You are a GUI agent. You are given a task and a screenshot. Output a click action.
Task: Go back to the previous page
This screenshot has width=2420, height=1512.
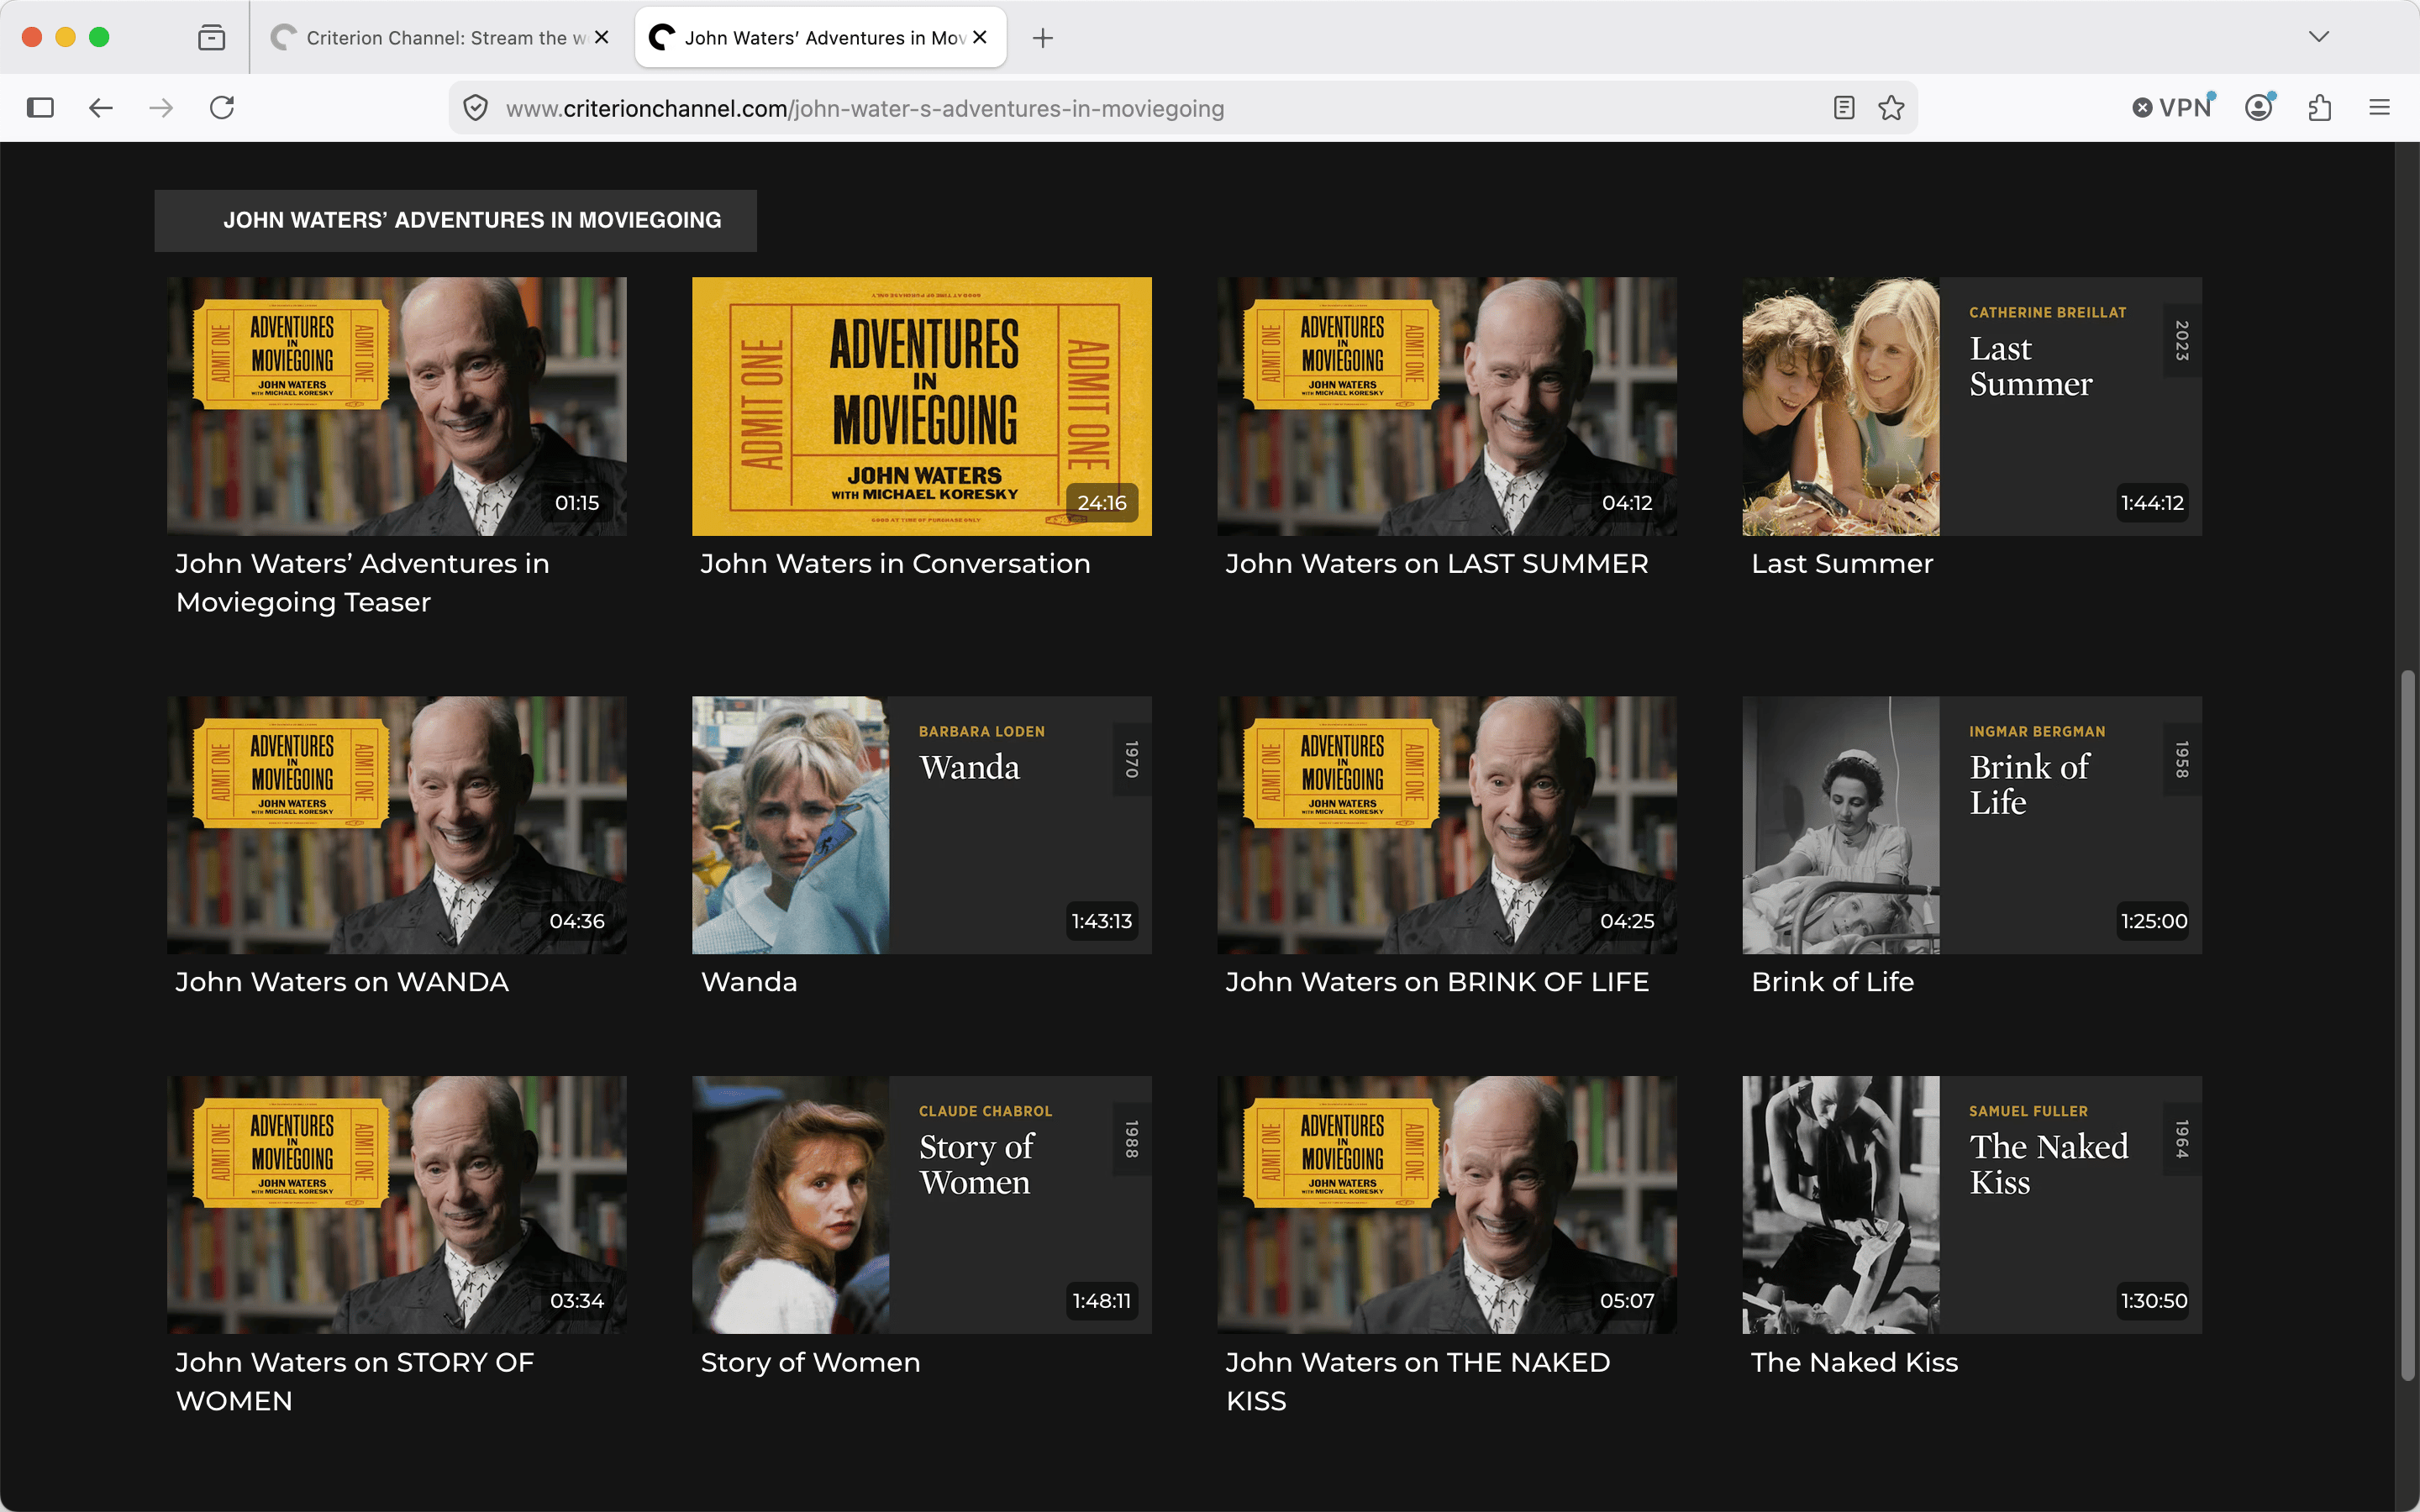pyautogui.click(x=101, y=107)
